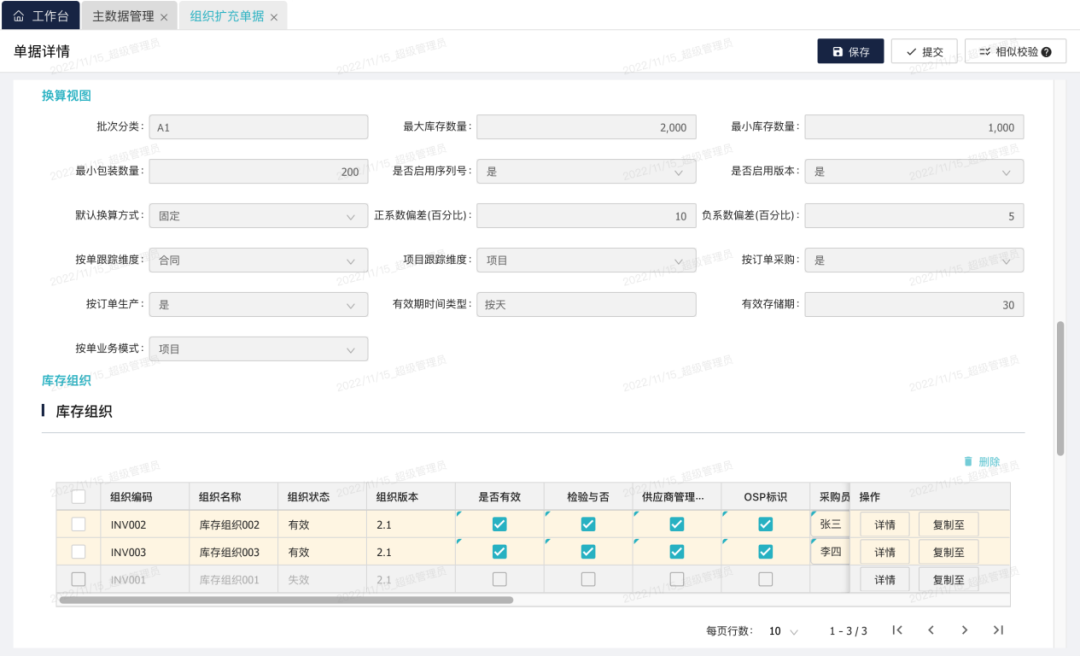Click the home icon on 工作台 tab
1080x656 pixels.
pyautogui.click(x=18, y=16)
